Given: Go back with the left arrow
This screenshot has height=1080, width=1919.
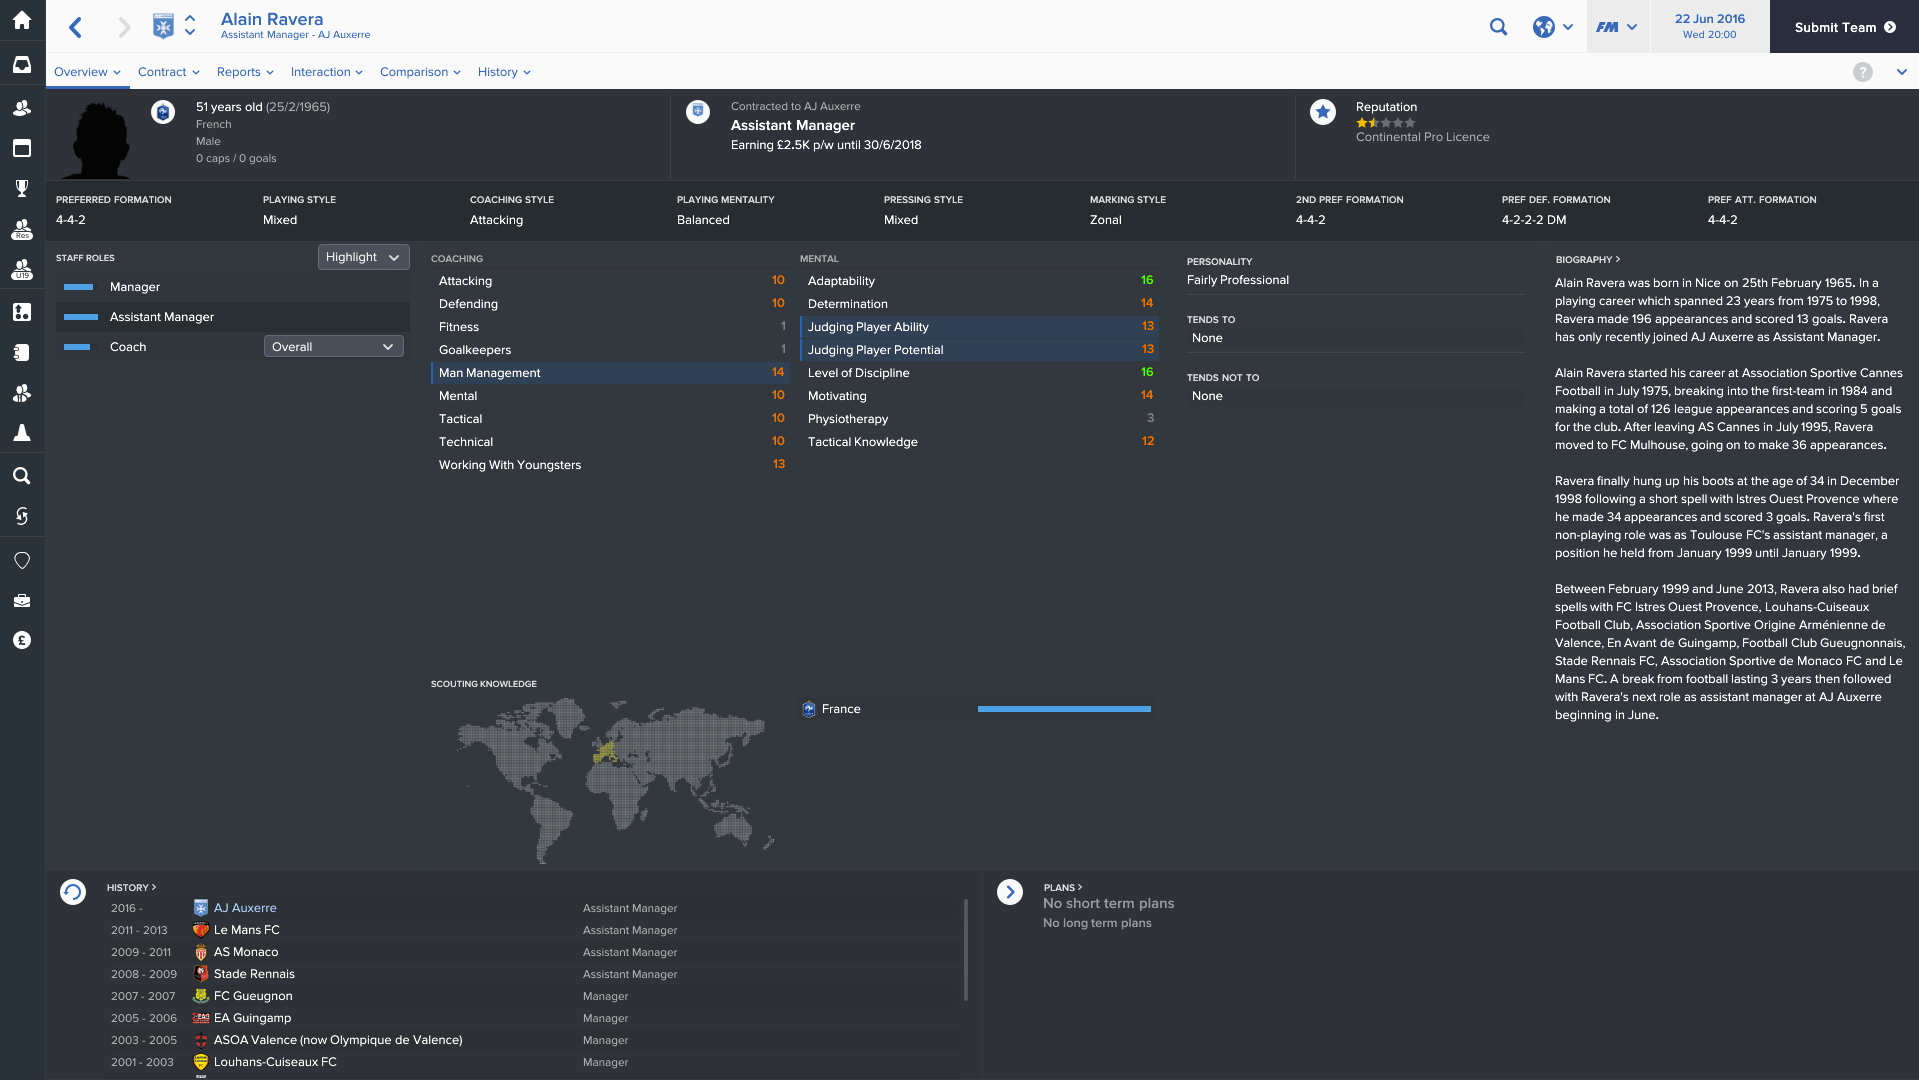Looking at the screenshot, I should 76,27.
